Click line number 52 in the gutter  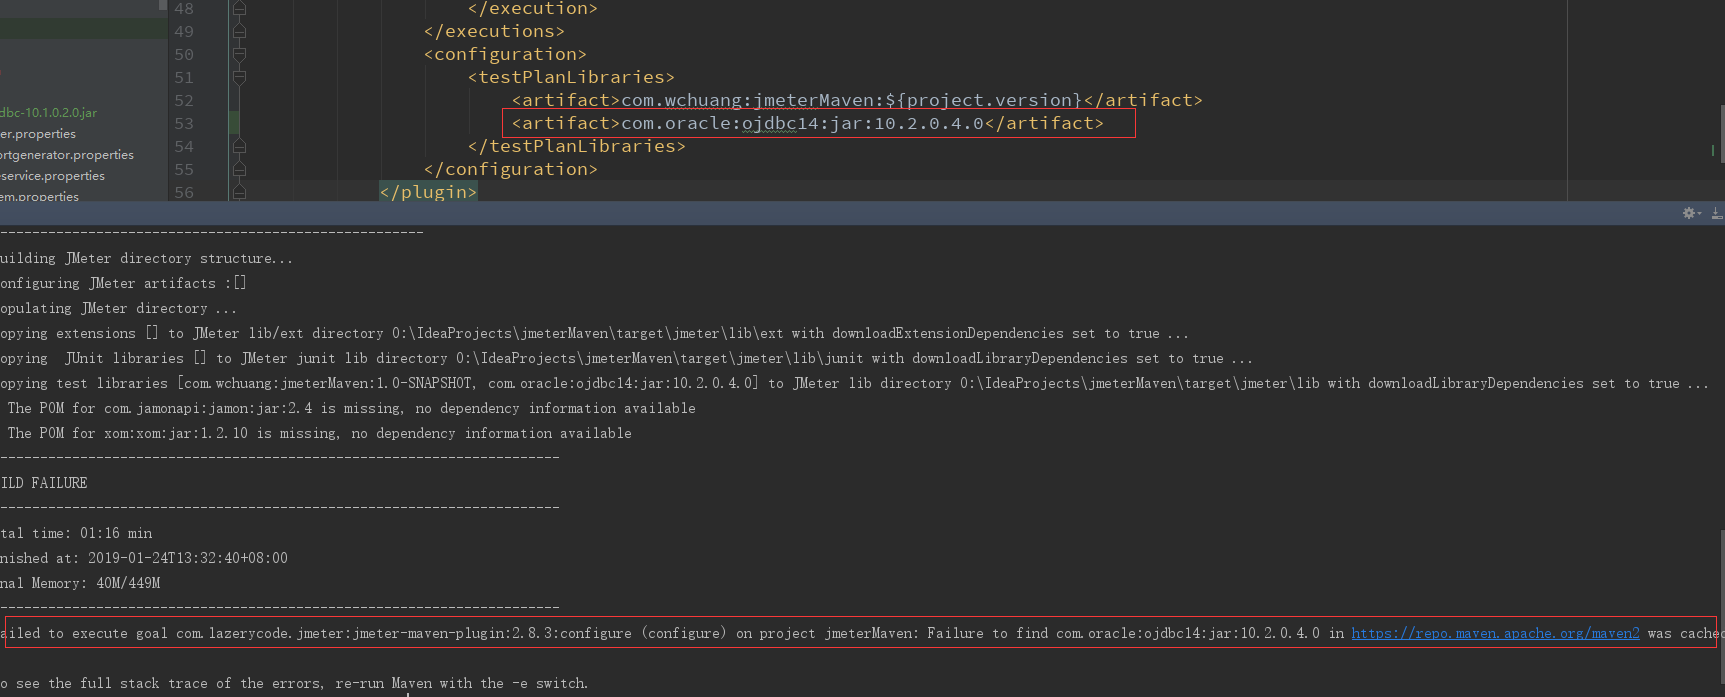click(184, 101)
